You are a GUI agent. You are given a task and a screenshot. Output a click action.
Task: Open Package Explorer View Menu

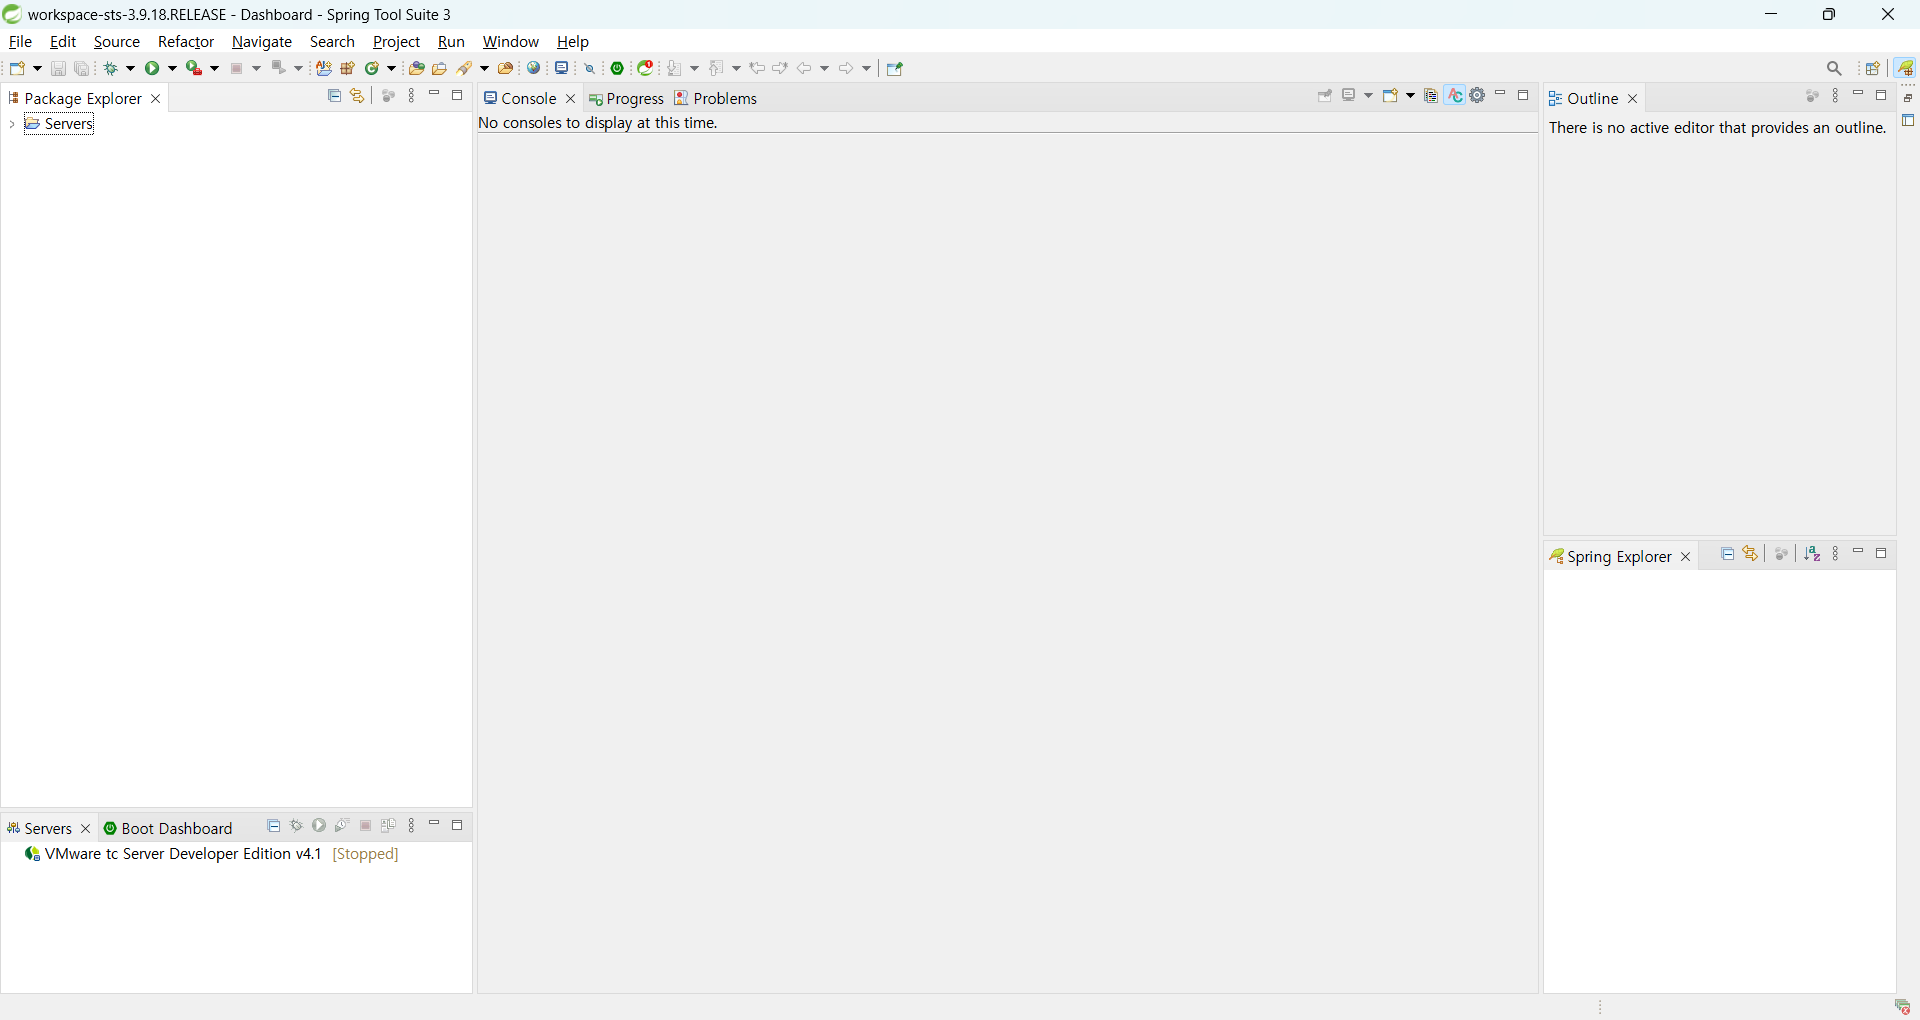[x=412, y=96]
